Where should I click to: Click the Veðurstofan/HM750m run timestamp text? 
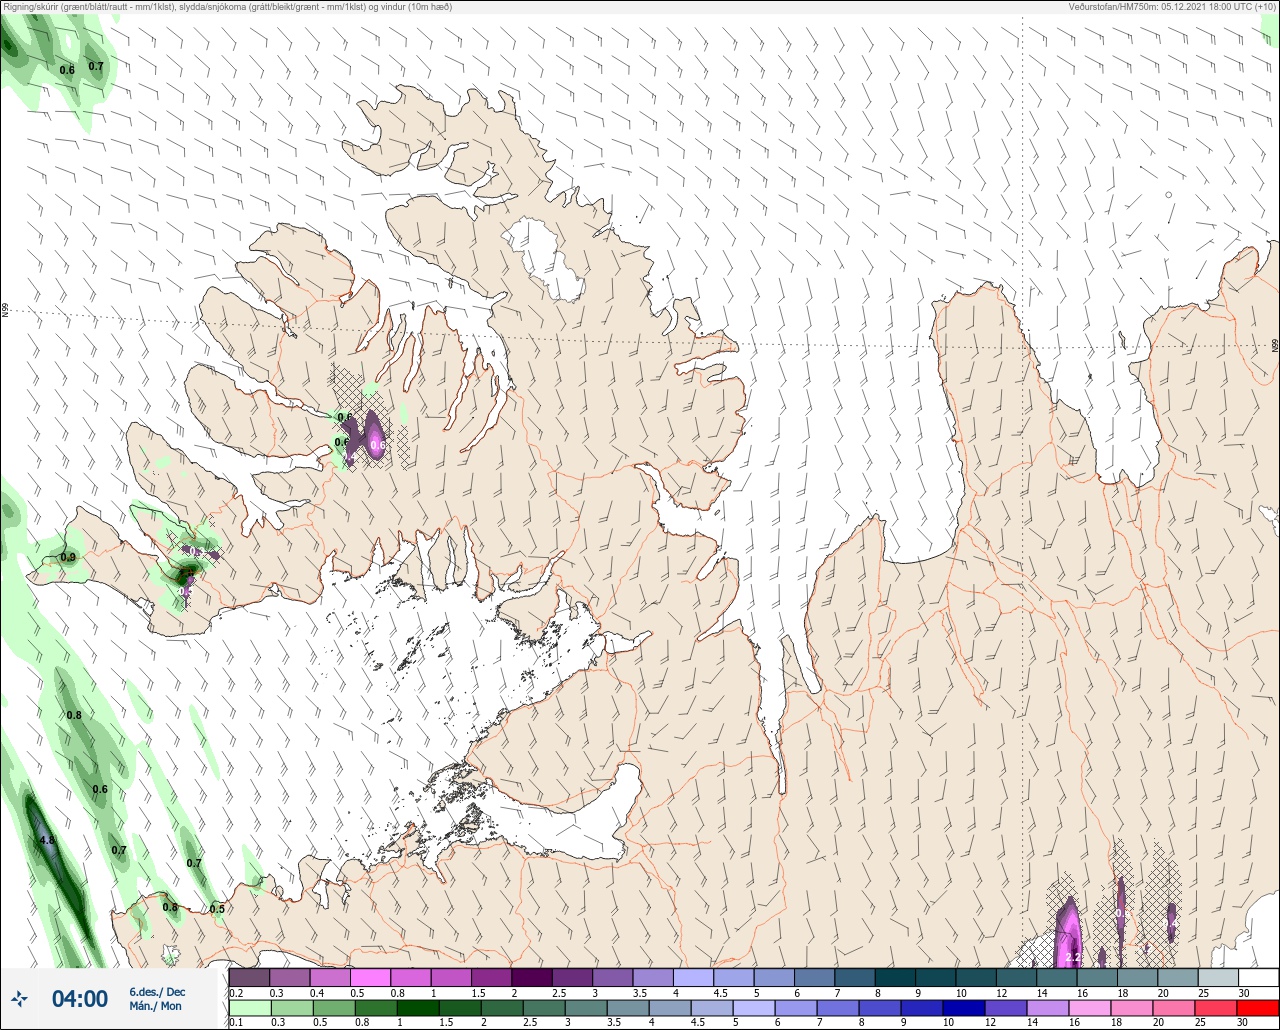pyautogui.click(x=1172, y=6)
